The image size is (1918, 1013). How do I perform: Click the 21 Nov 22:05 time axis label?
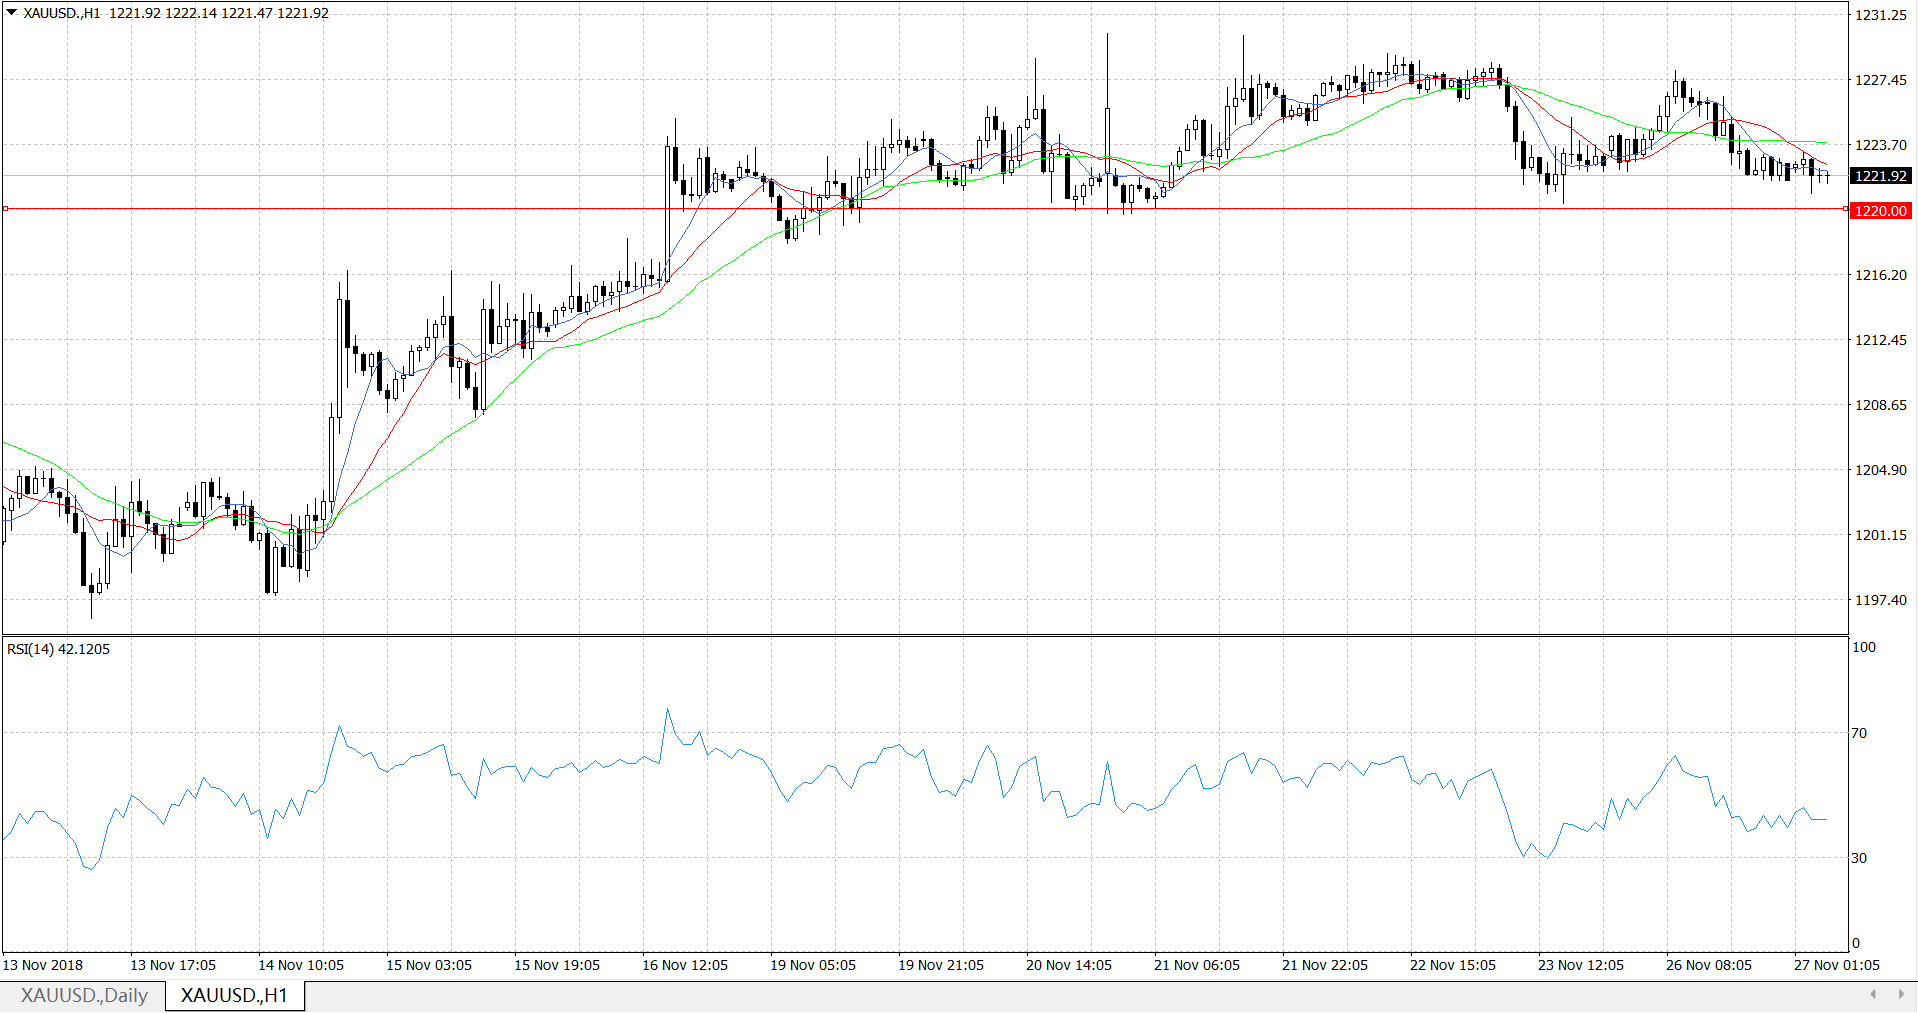coord(1325,965)
